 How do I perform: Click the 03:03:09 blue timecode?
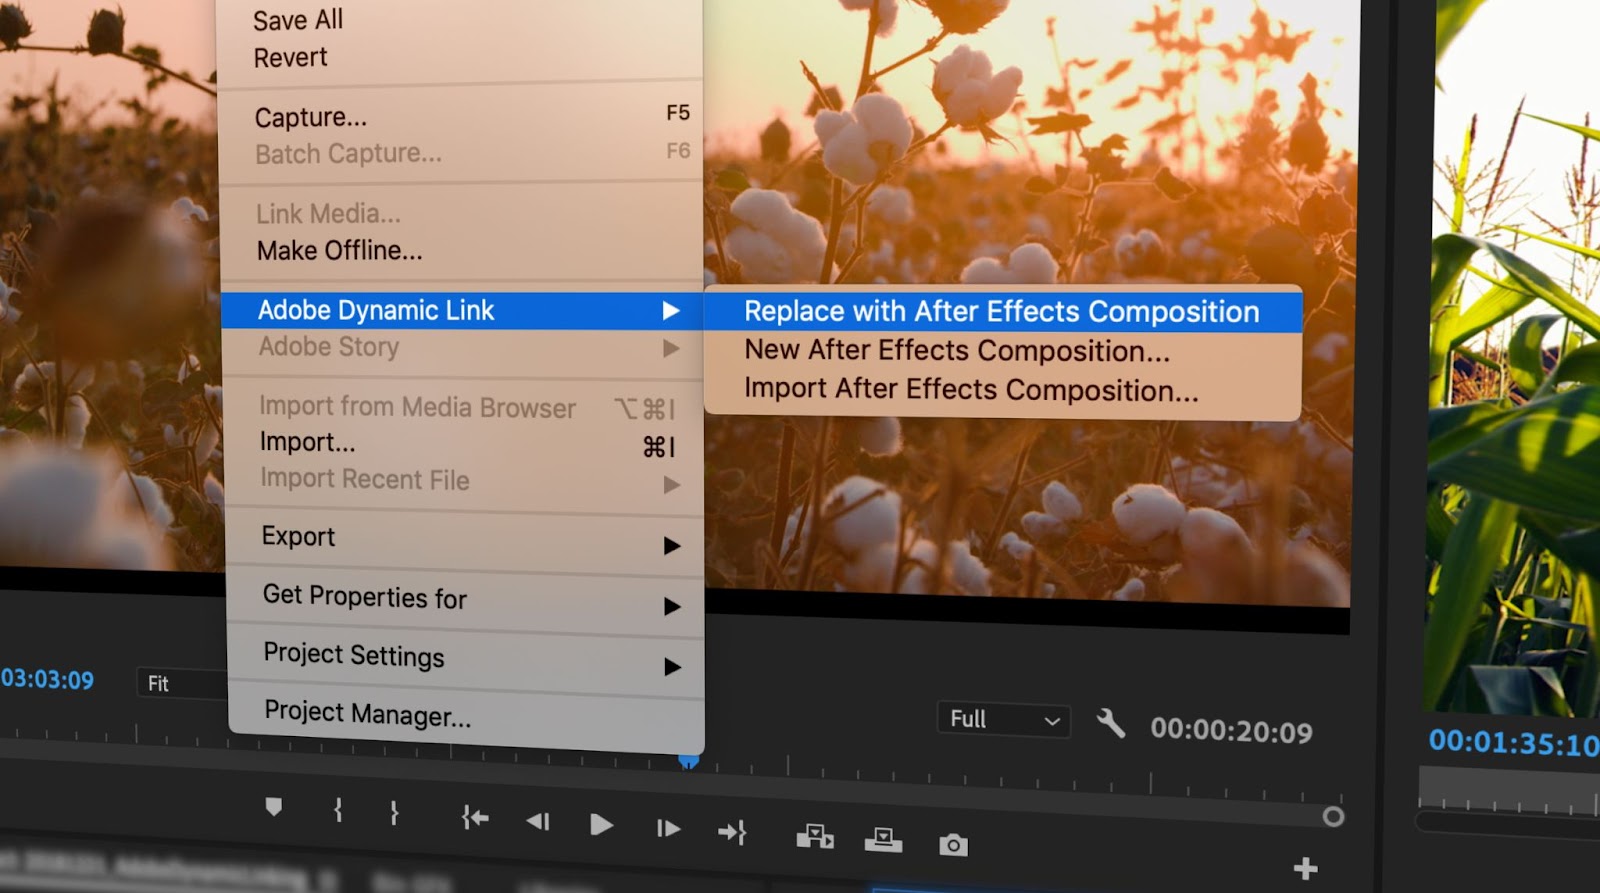[x=47, y=679]
